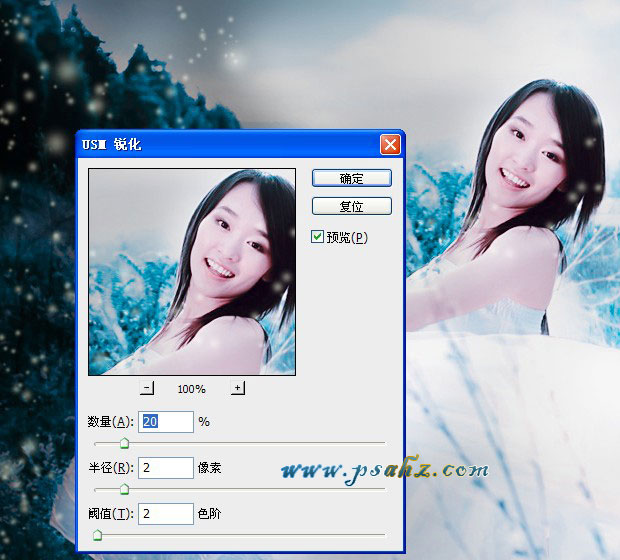The width and height of the screenshot is (620, 560).
Task: Focus the 半径 radius input field
Action: point(165,467)
